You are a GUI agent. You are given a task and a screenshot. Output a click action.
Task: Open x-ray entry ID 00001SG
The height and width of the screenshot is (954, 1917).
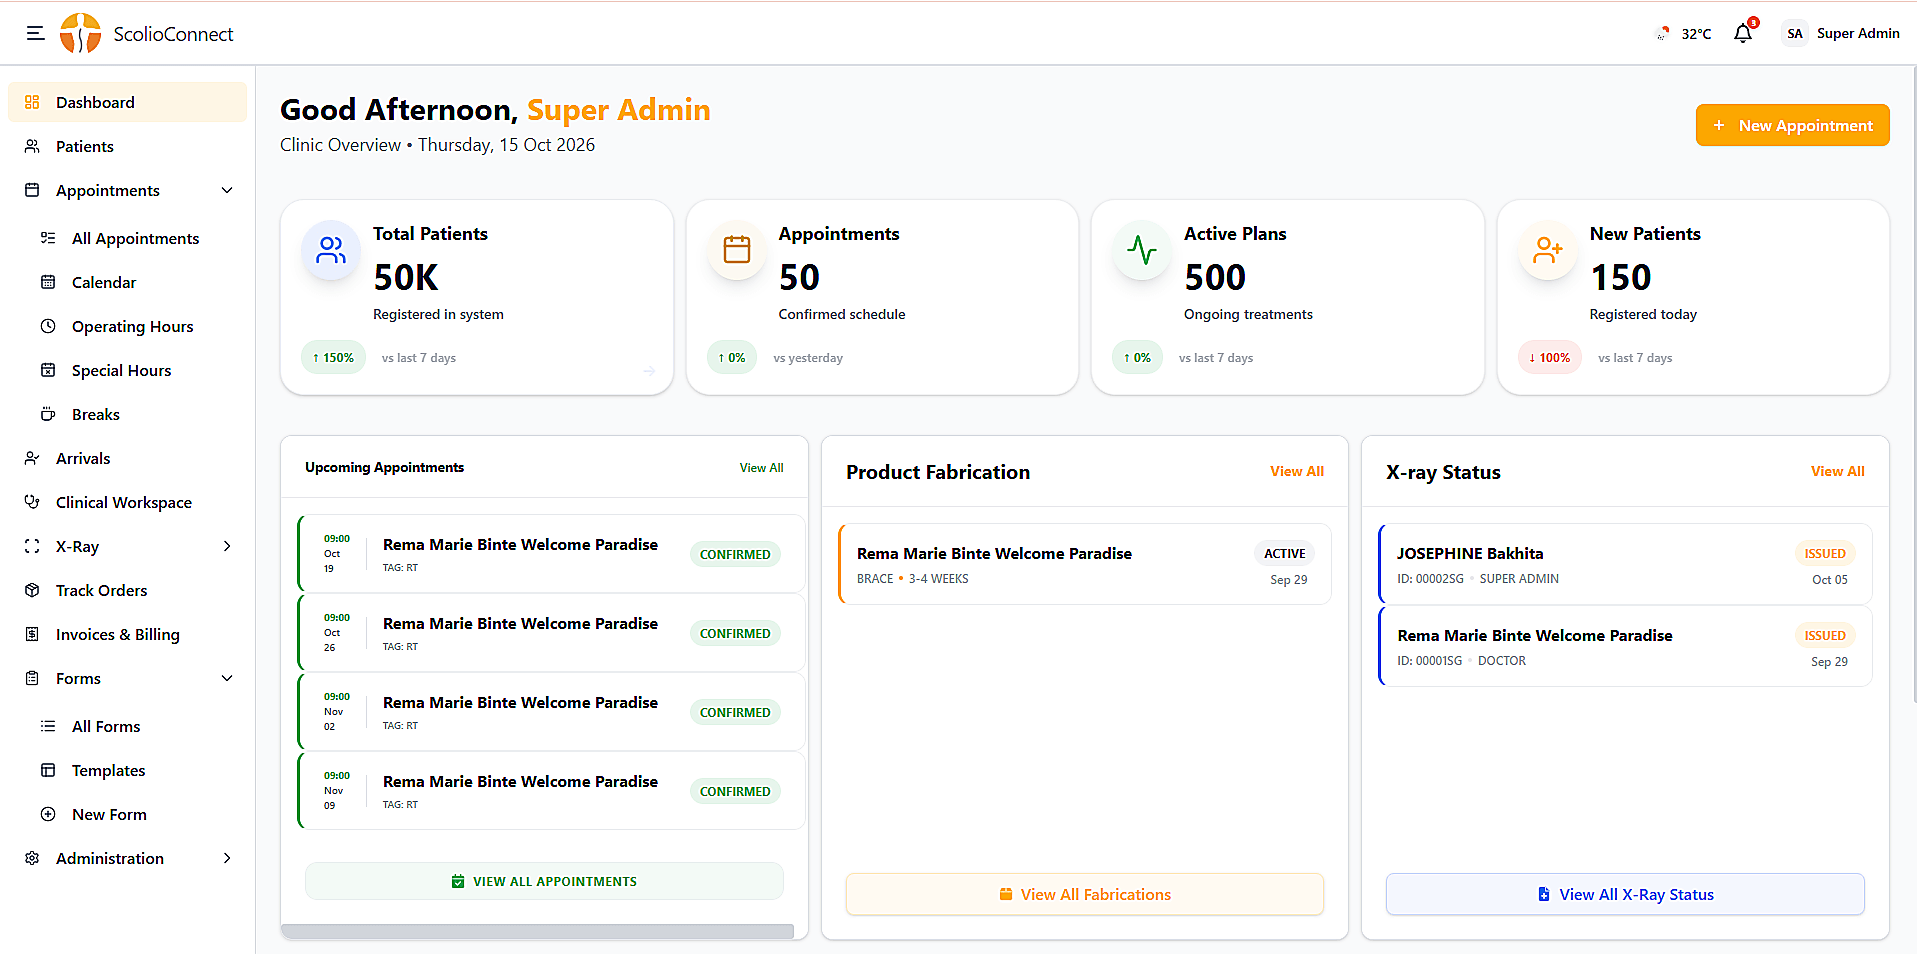point(1625,646)
